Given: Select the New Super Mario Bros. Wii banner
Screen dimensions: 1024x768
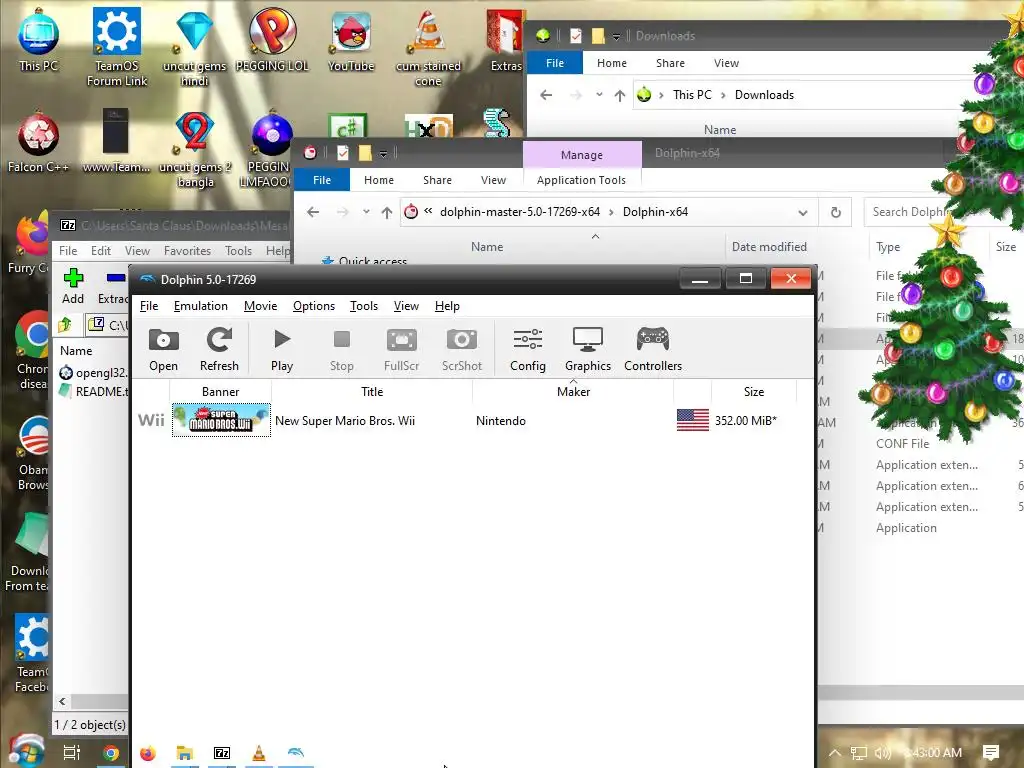Looking at the screenshot, I should (x=221, y=420).
